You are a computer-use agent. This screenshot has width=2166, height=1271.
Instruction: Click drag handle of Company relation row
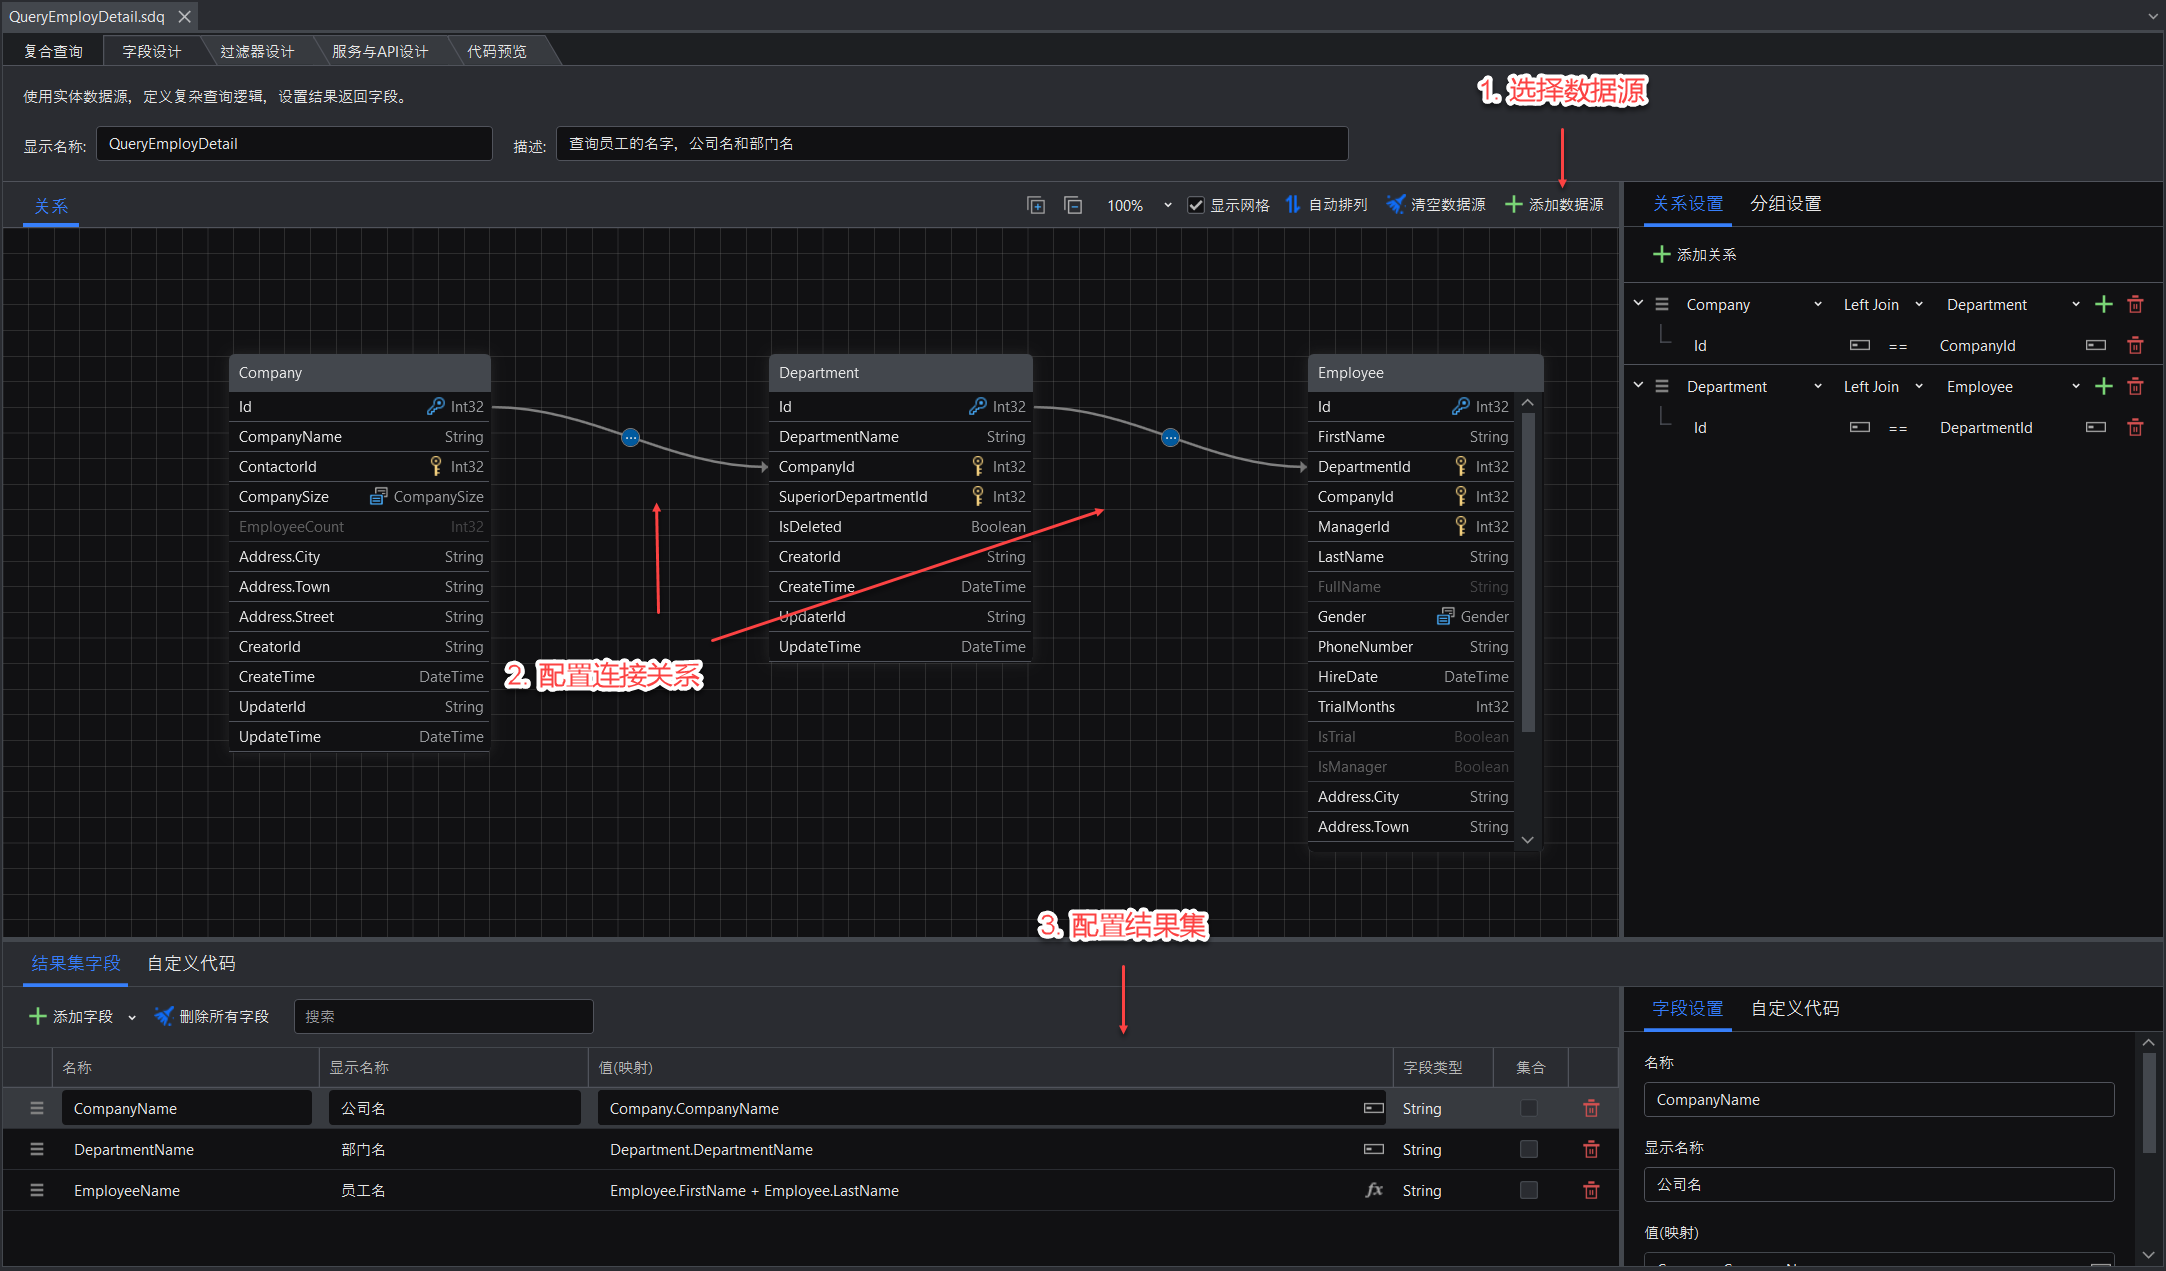pyautogui.click(x=1662, y=305)
